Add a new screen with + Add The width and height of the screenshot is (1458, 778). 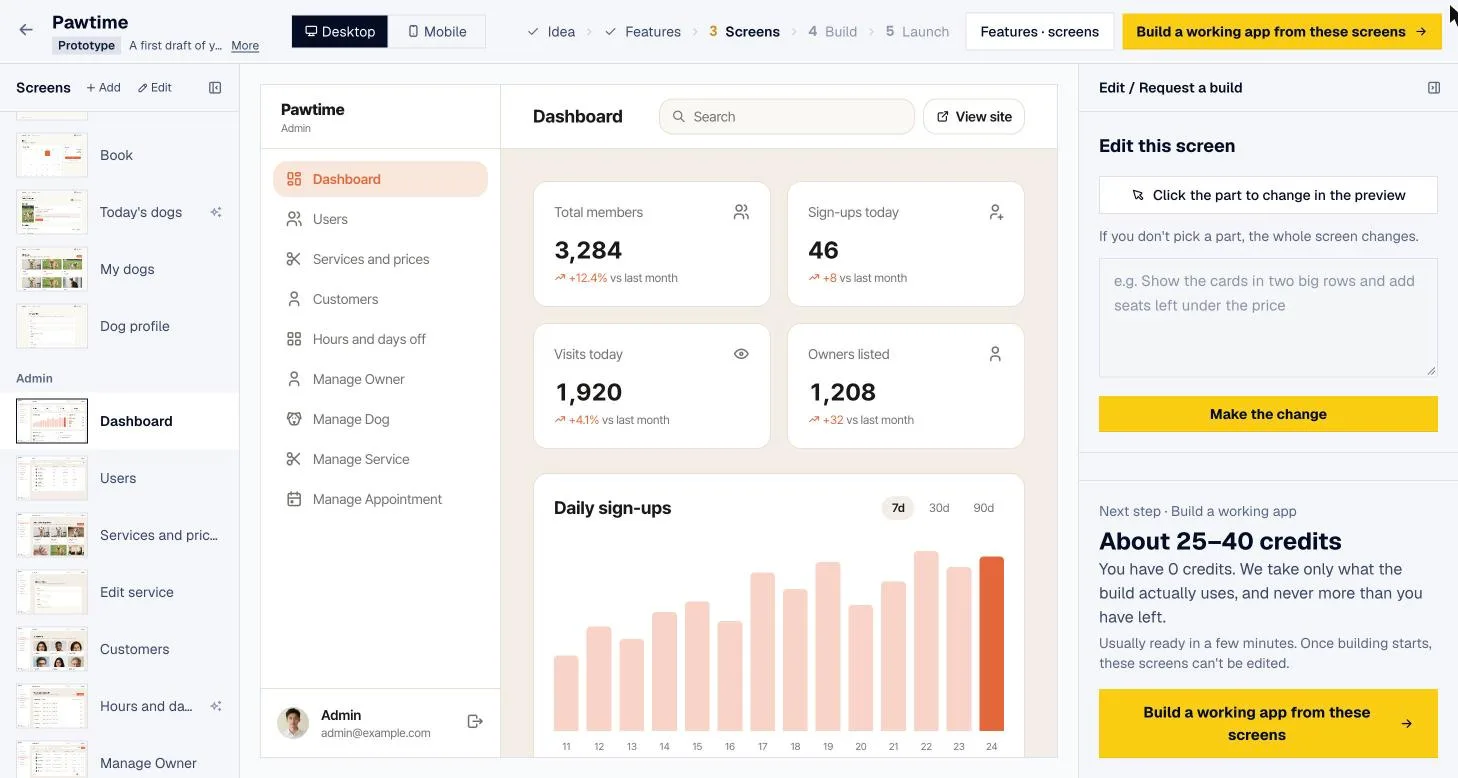tap(103, 88)
